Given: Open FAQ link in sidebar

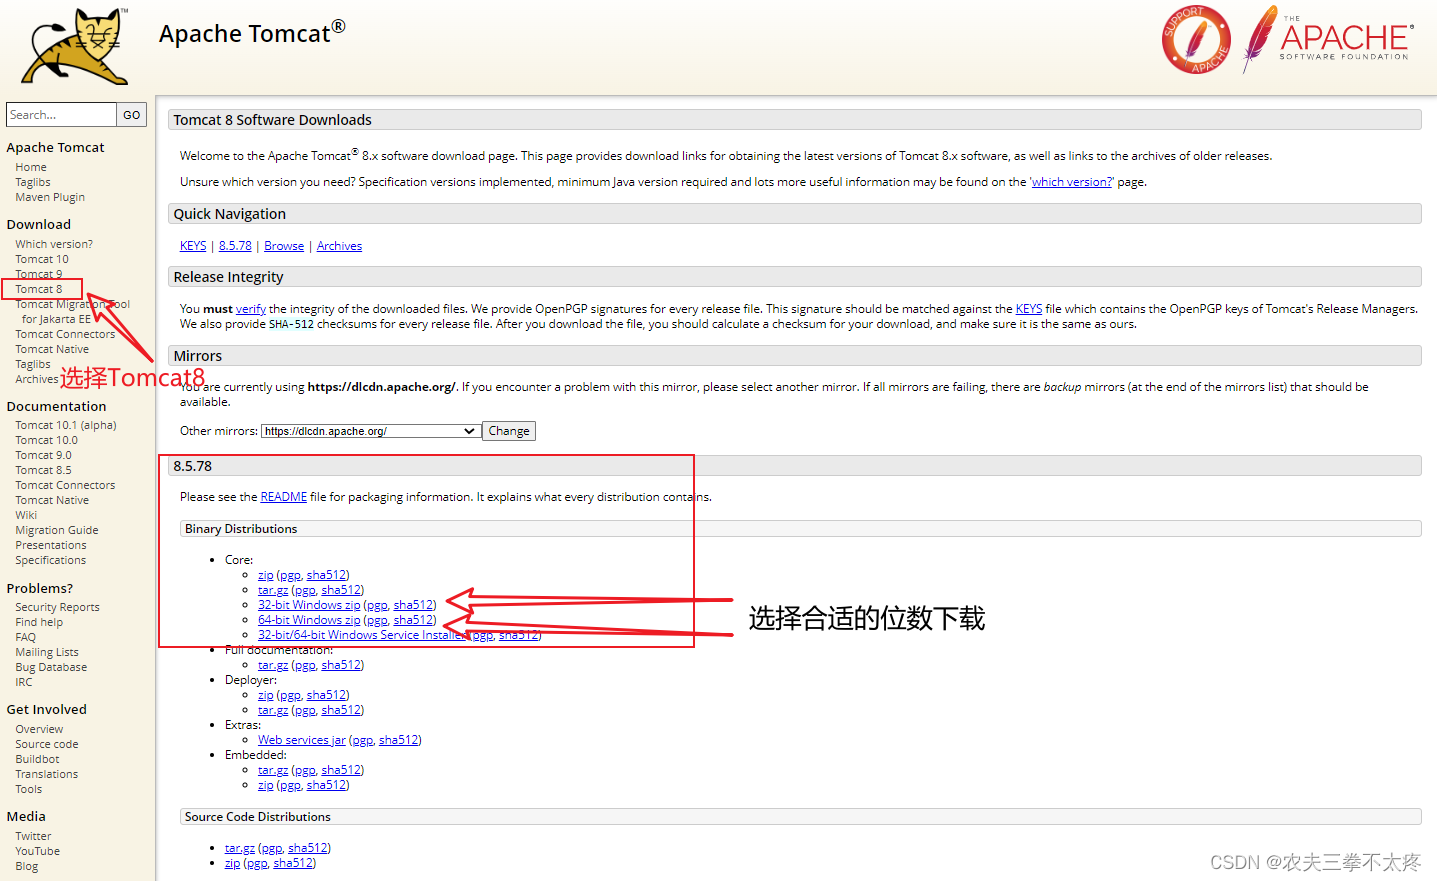Looking at the screenshot, I should pos(25,637).
